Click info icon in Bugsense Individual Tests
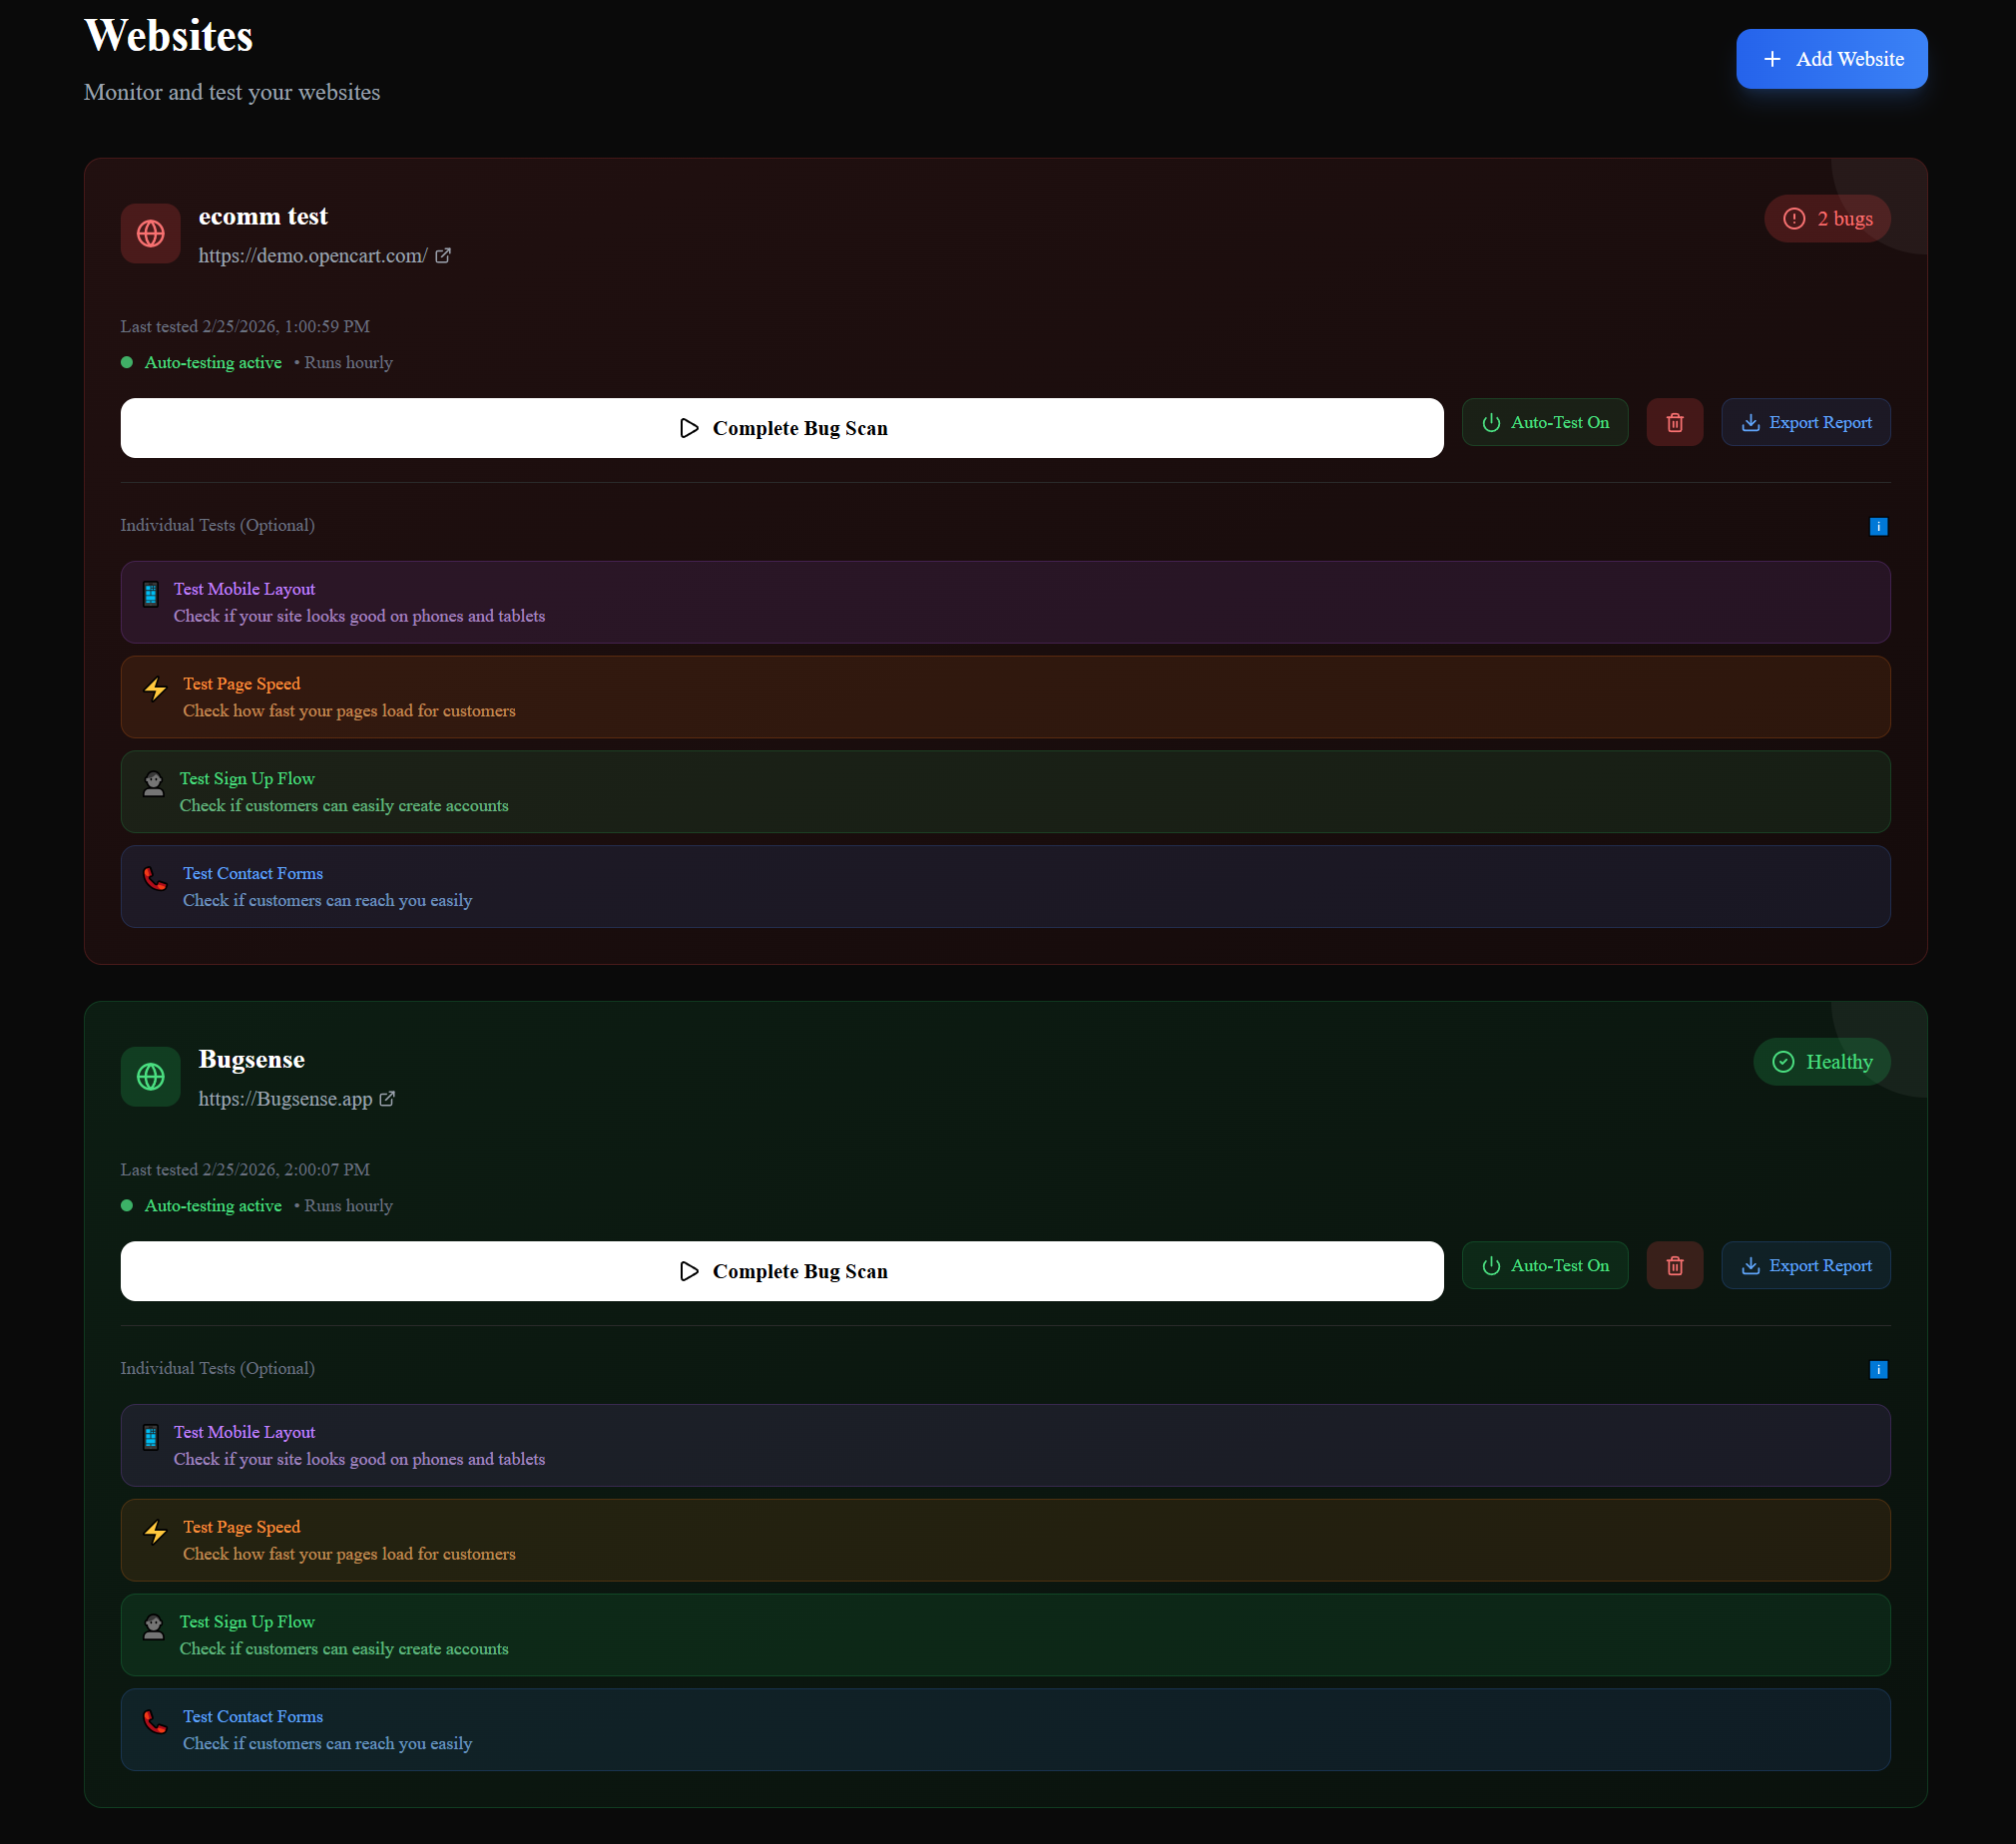The width and height of the screenshot is (2016, 1844). tap(1878, 1370)
